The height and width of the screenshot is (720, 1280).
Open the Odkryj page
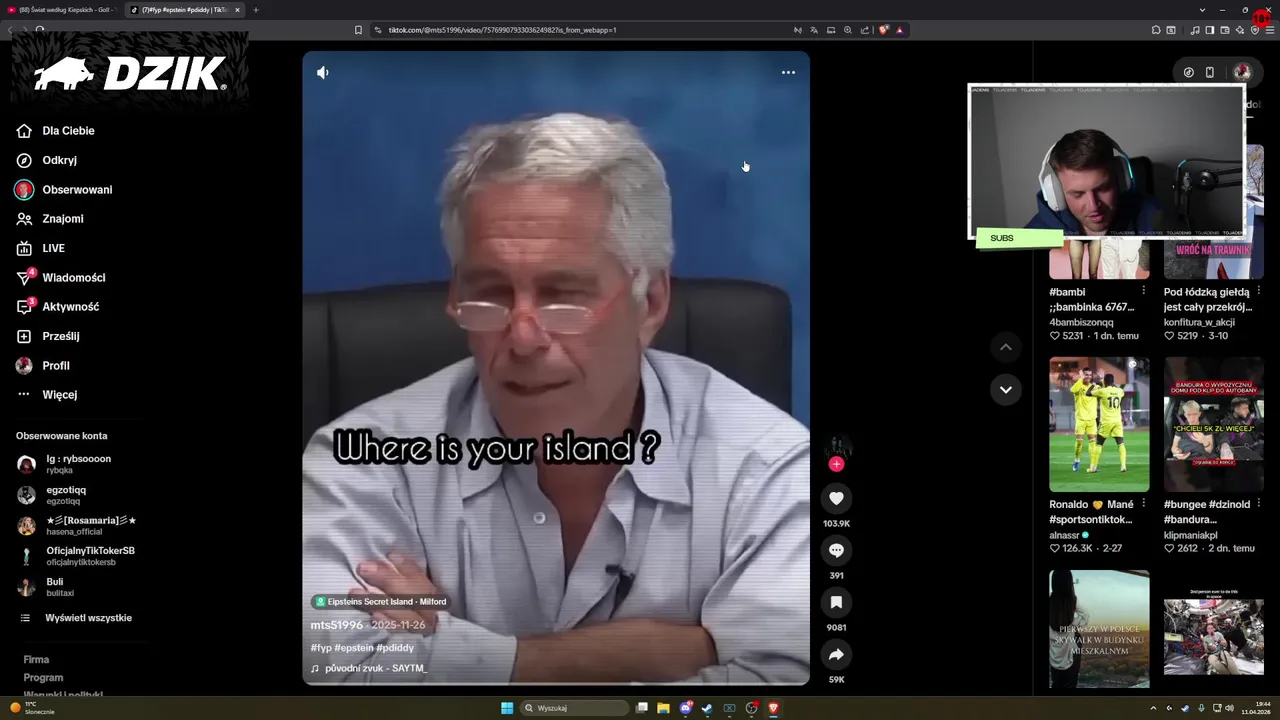(59, 160)
